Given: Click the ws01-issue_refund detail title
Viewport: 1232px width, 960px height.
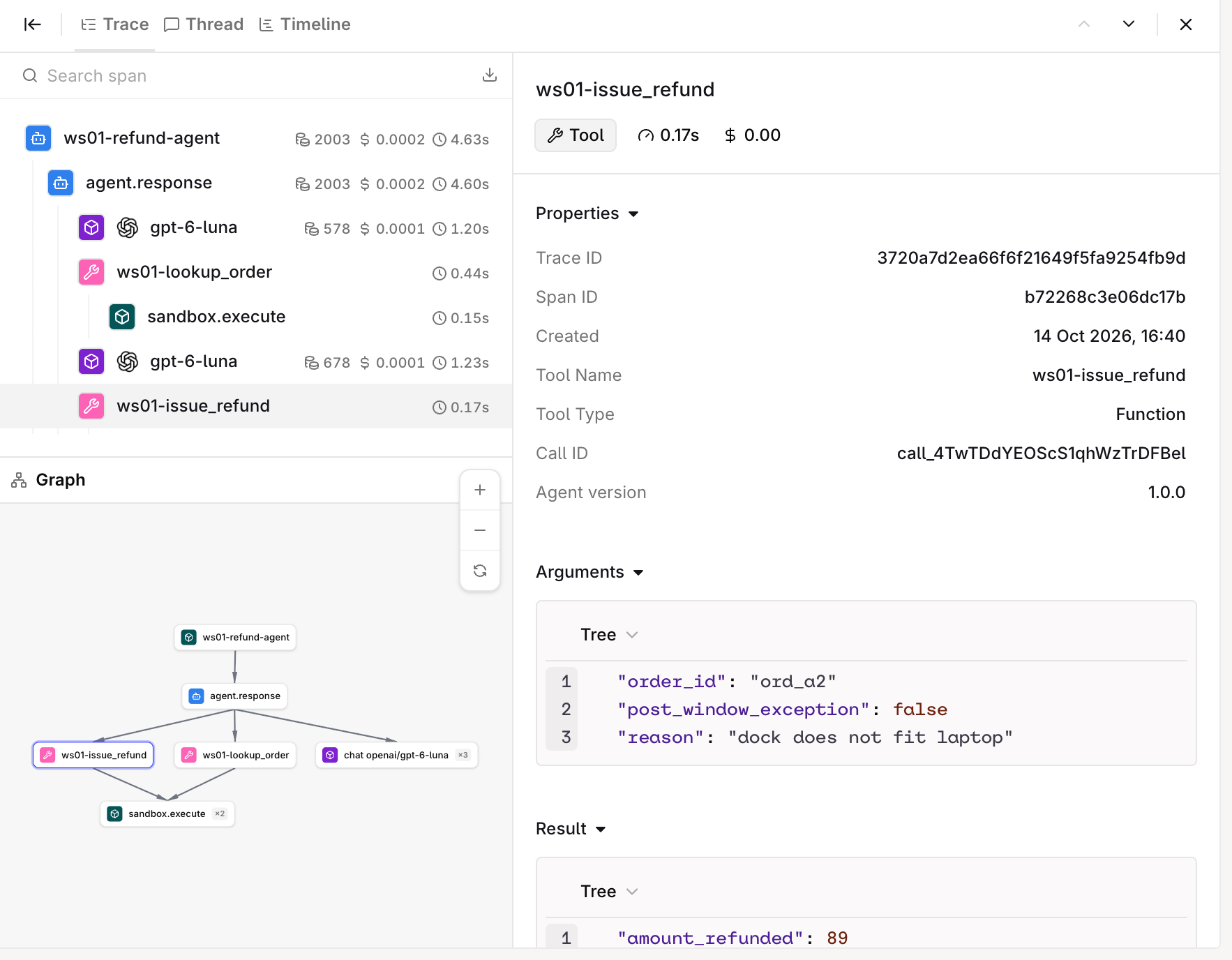Looking at the screenshot, I should [625, 89].
